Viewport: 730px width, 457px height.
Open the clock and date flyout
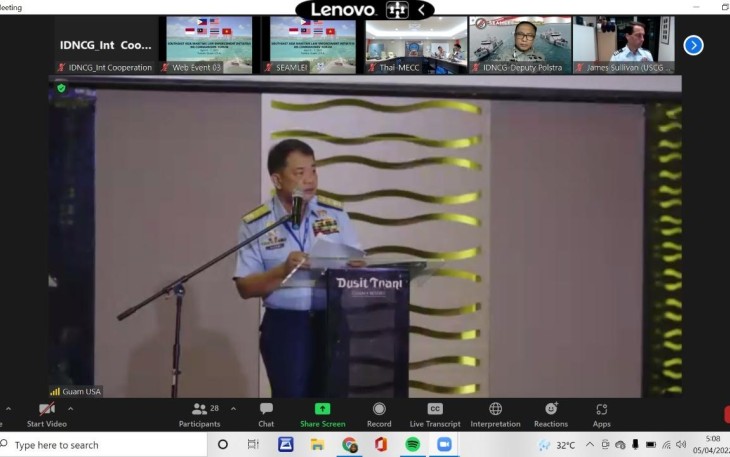click(711, 444)
